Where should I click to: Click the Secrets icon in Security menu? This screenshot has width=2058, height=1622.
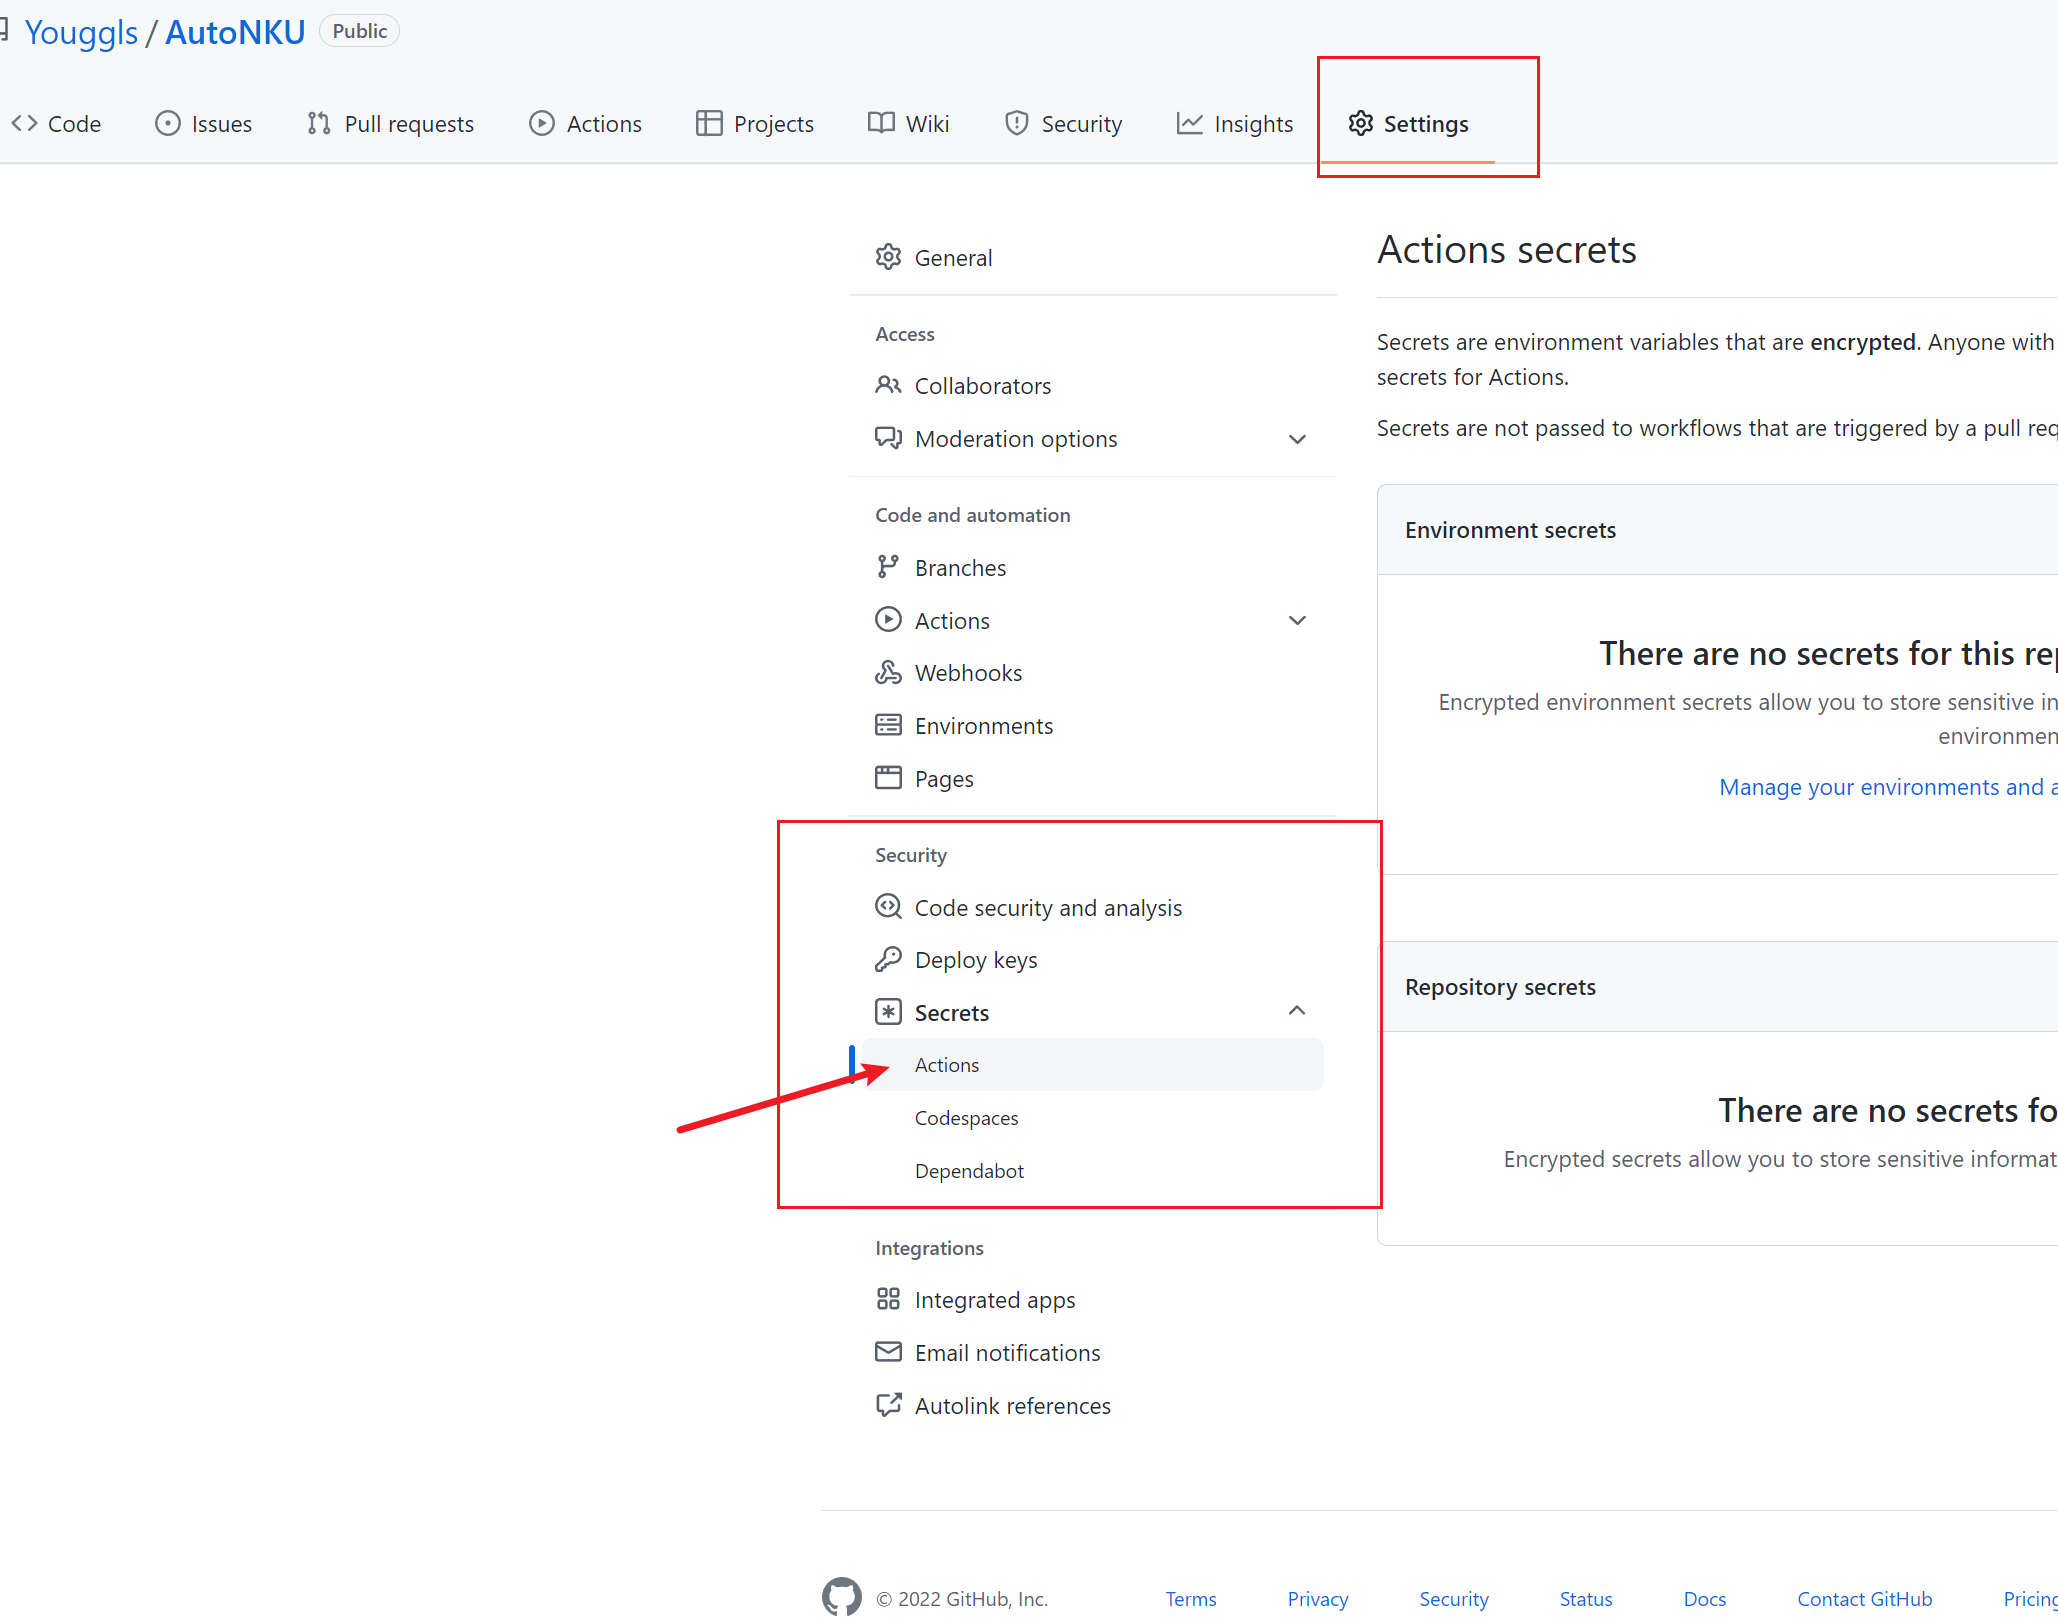[889, 1011]
